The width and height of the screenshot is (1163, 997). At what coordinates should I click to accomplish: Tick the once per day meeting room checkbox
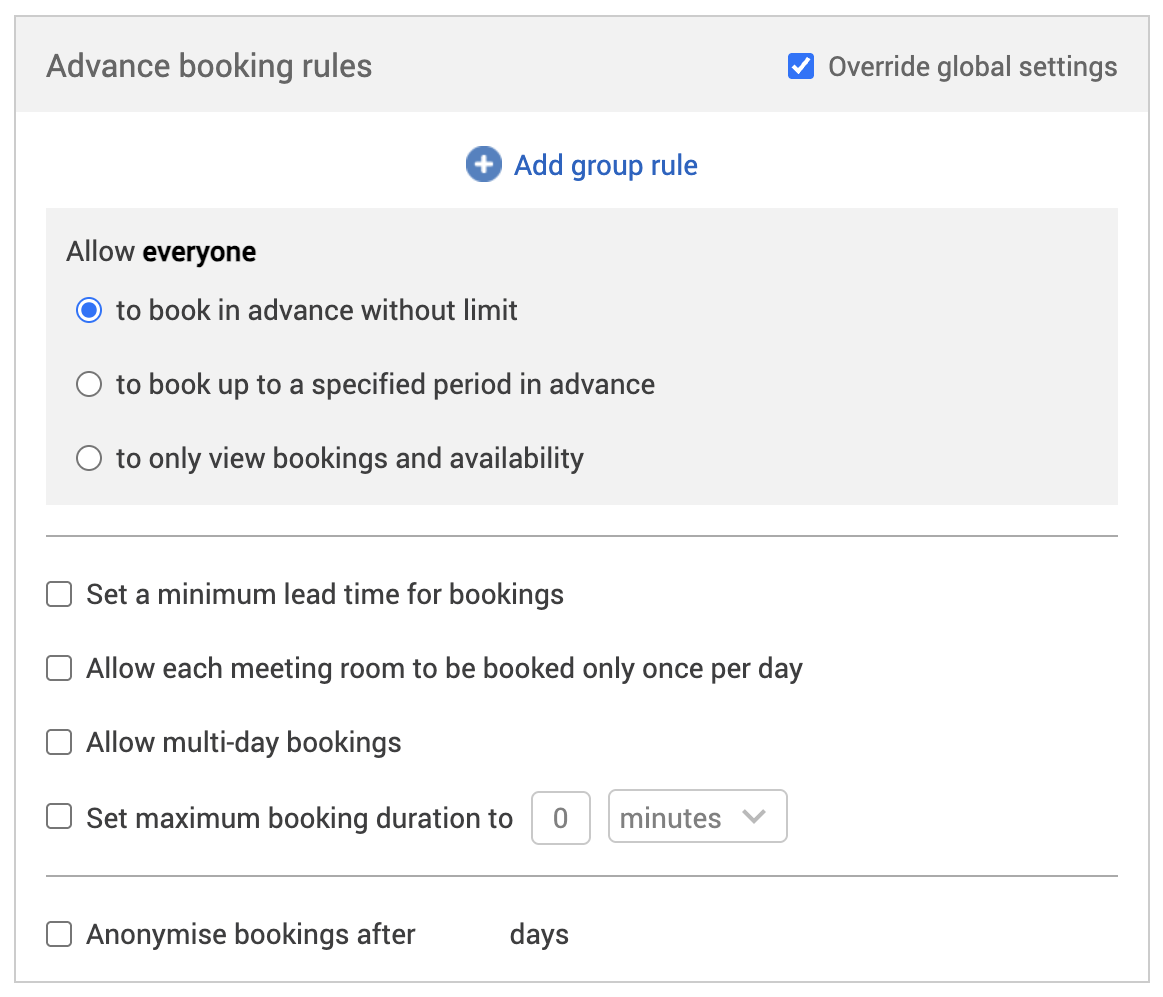pos(60,669)
